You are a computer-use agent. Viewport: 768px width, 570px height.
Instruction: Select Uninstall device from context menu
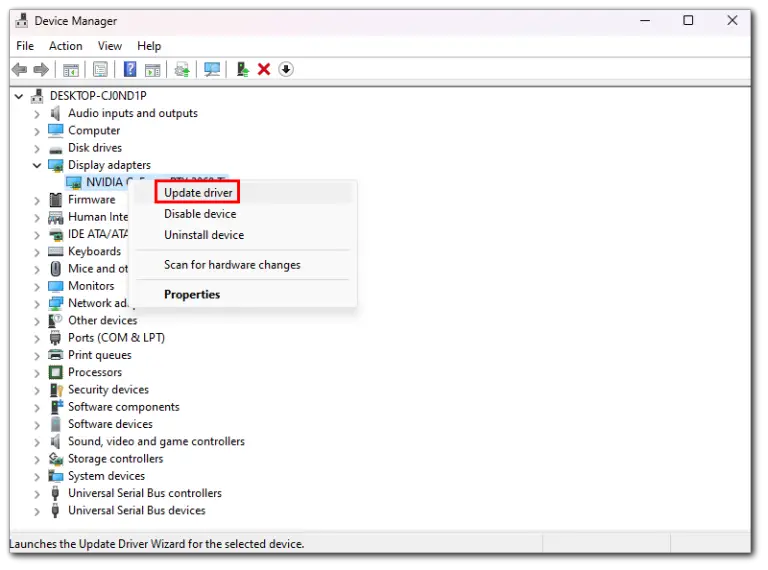[204, 235]
